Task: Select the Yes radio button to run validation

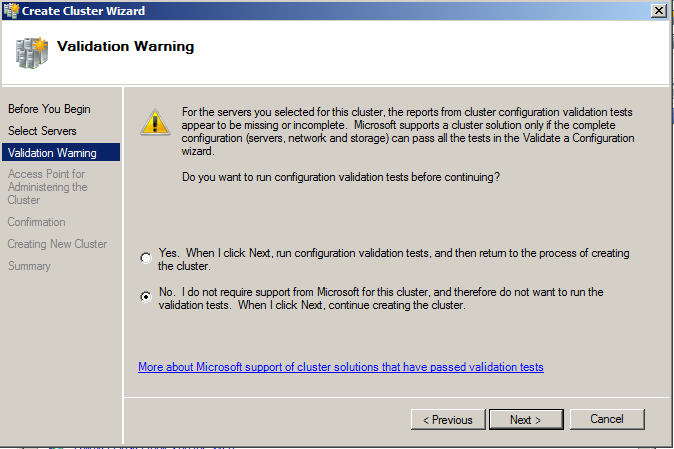Action: click(146, 258)
